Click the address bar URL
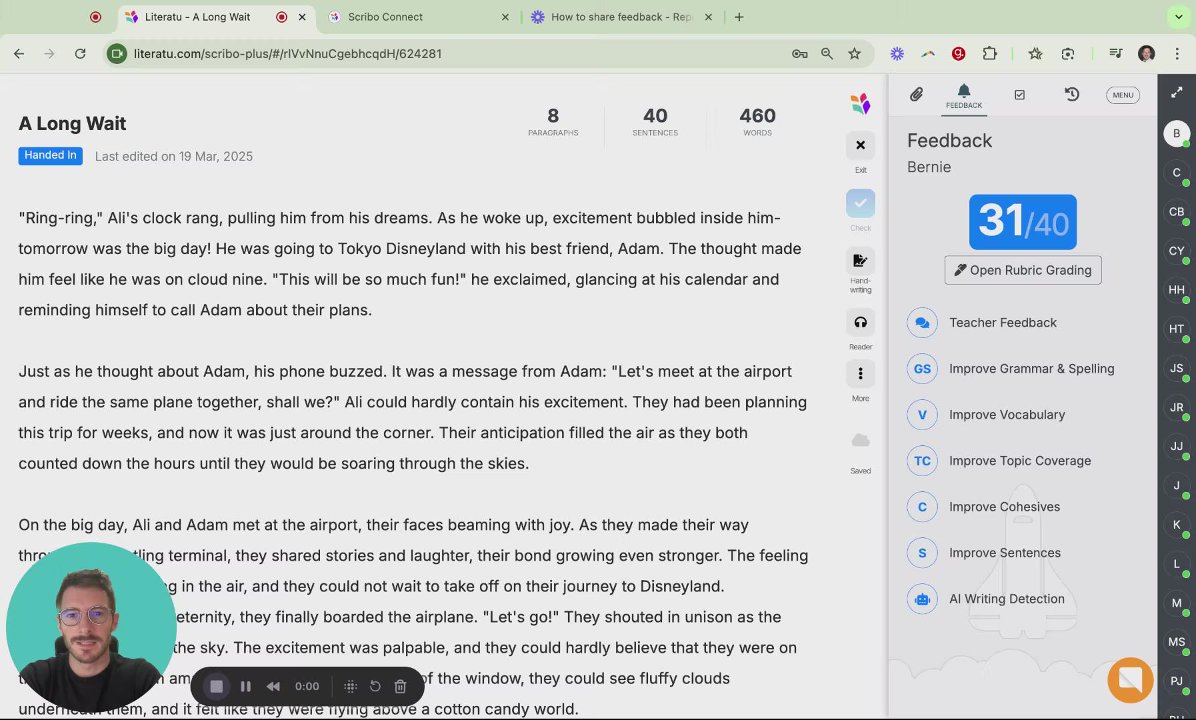The height and width of the screenshot is (720, 1196). [288, 53]
